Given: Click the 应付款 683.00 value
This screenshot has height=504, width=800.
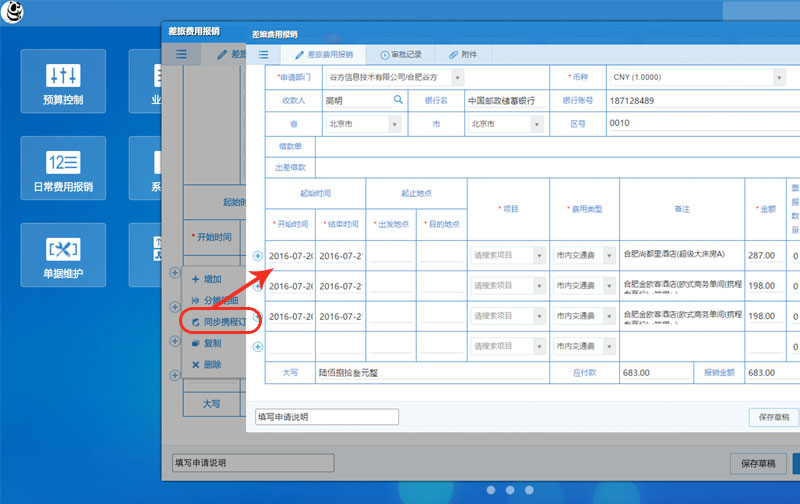Looking at the screenshot, I should (655, 373).
